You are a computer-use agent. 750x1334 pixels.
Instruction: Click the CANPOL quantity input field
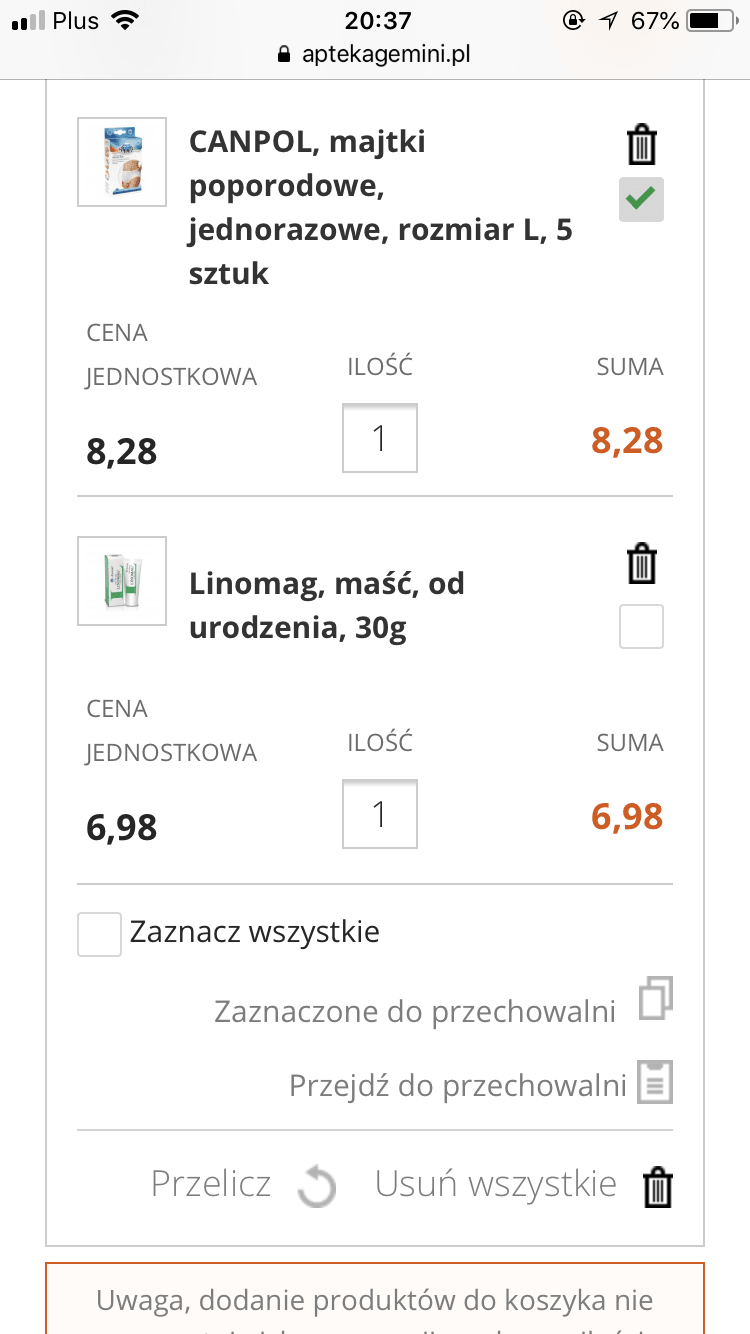pyautogui.click(x=380, y=438)
